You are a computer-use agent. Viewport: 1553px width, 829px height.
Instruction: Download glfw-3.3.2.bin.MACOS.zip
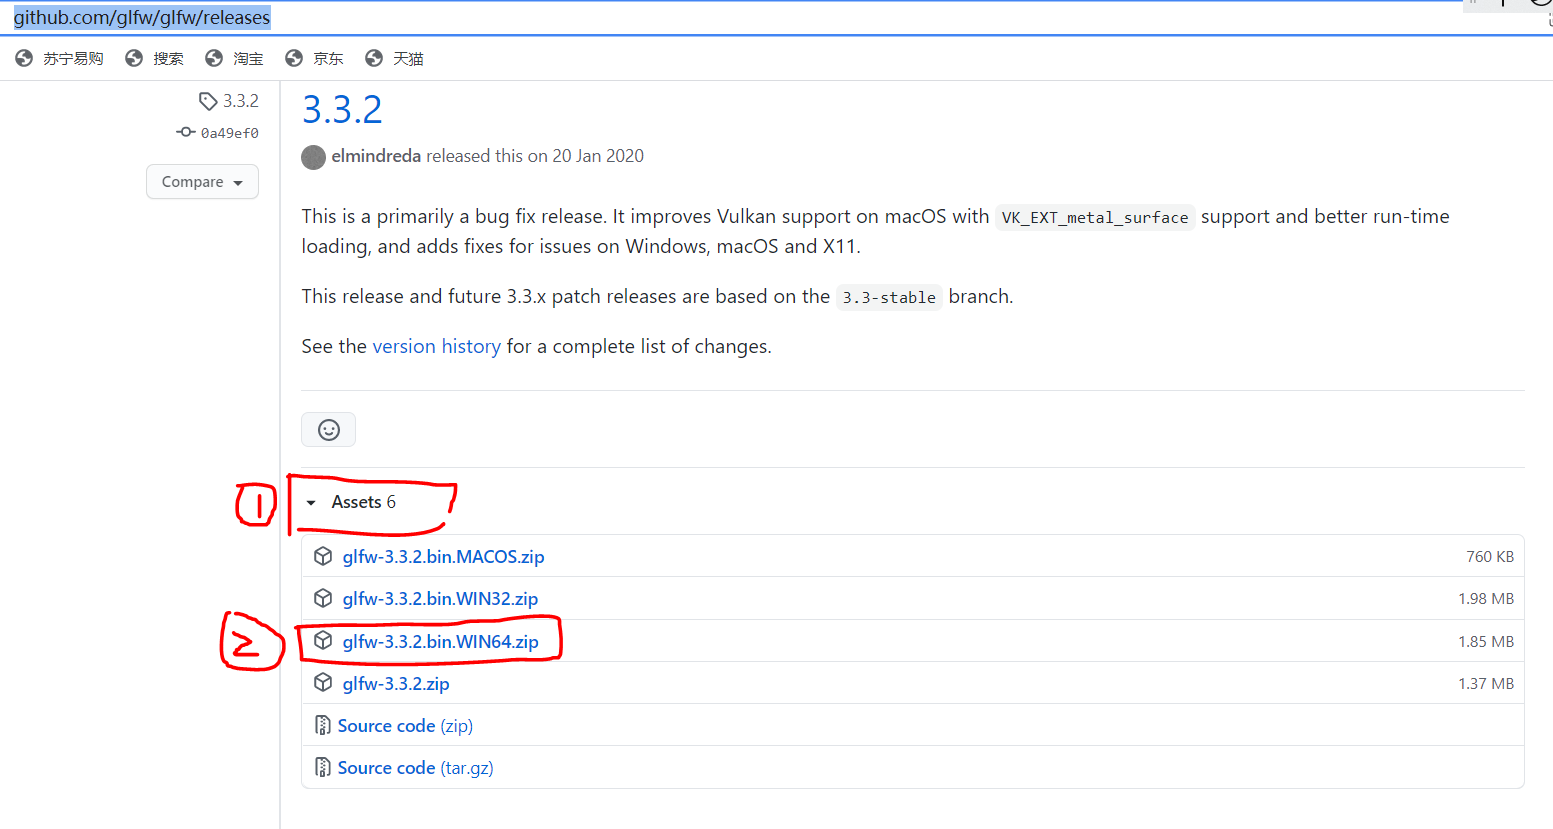click(443, 555)
